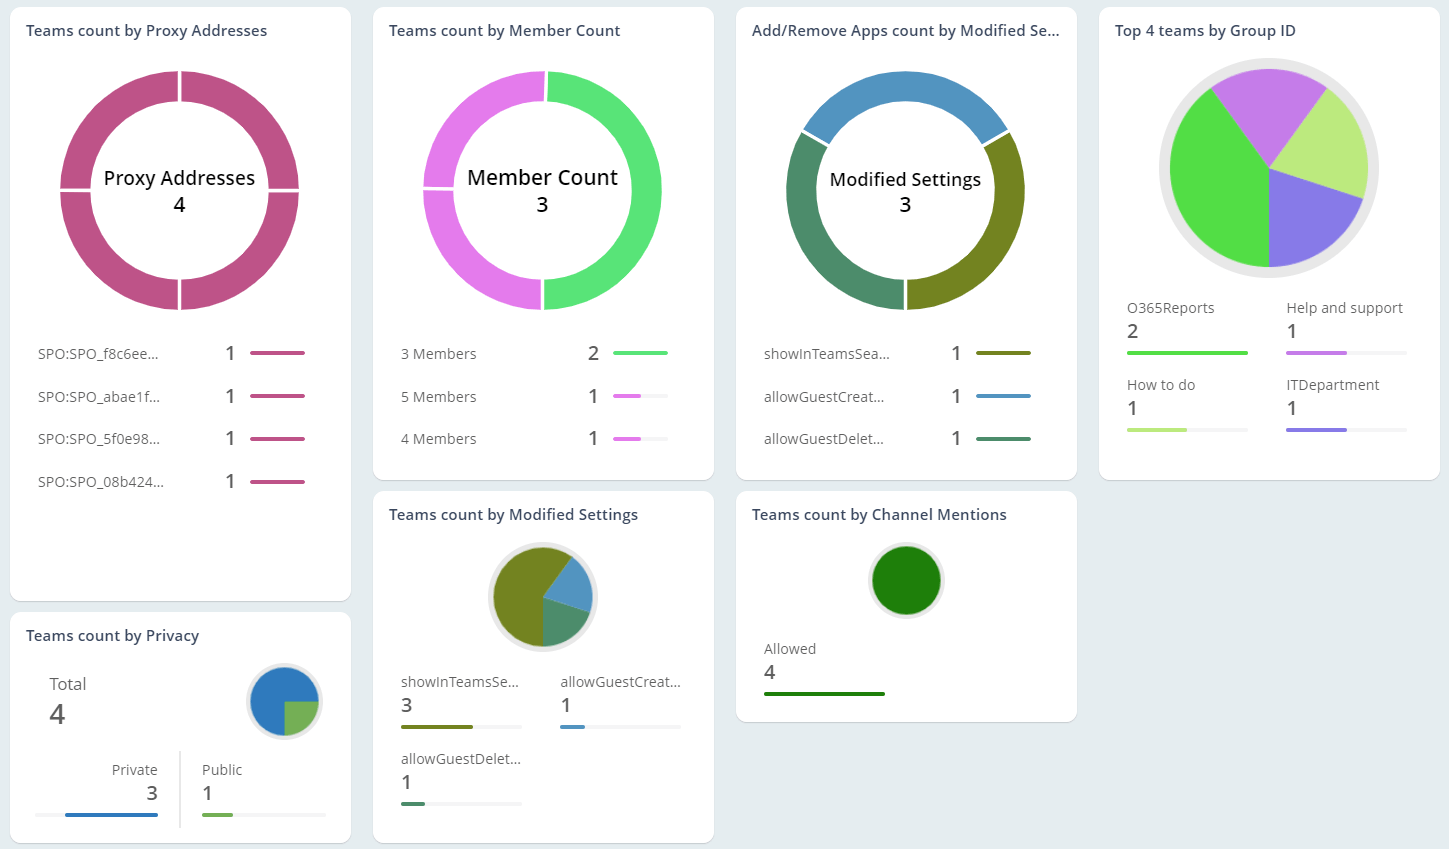Click the SPO:SPO_08b424 legend entry
Viewport: 1449px width, 849px height.
100,482
